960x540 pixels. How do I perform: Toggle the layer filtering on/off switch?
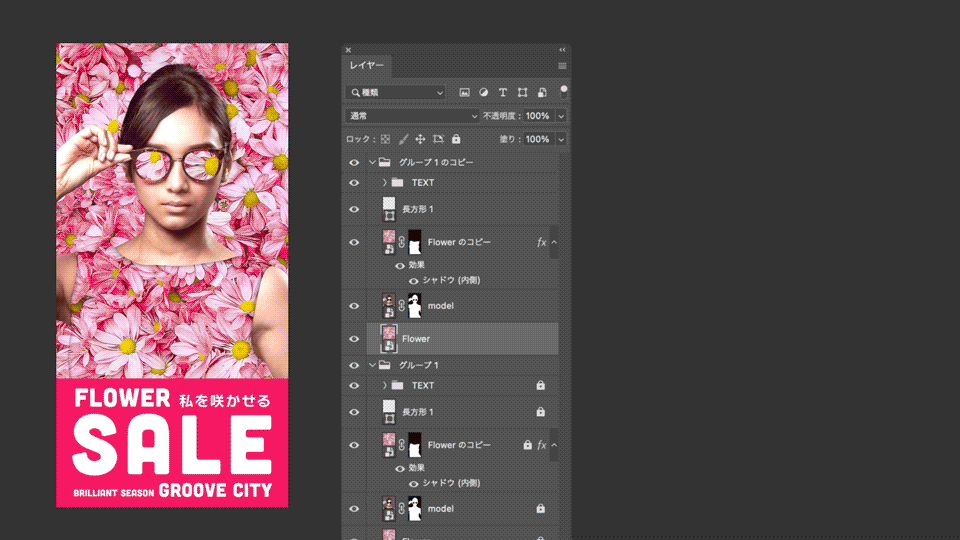pos(564,92)
